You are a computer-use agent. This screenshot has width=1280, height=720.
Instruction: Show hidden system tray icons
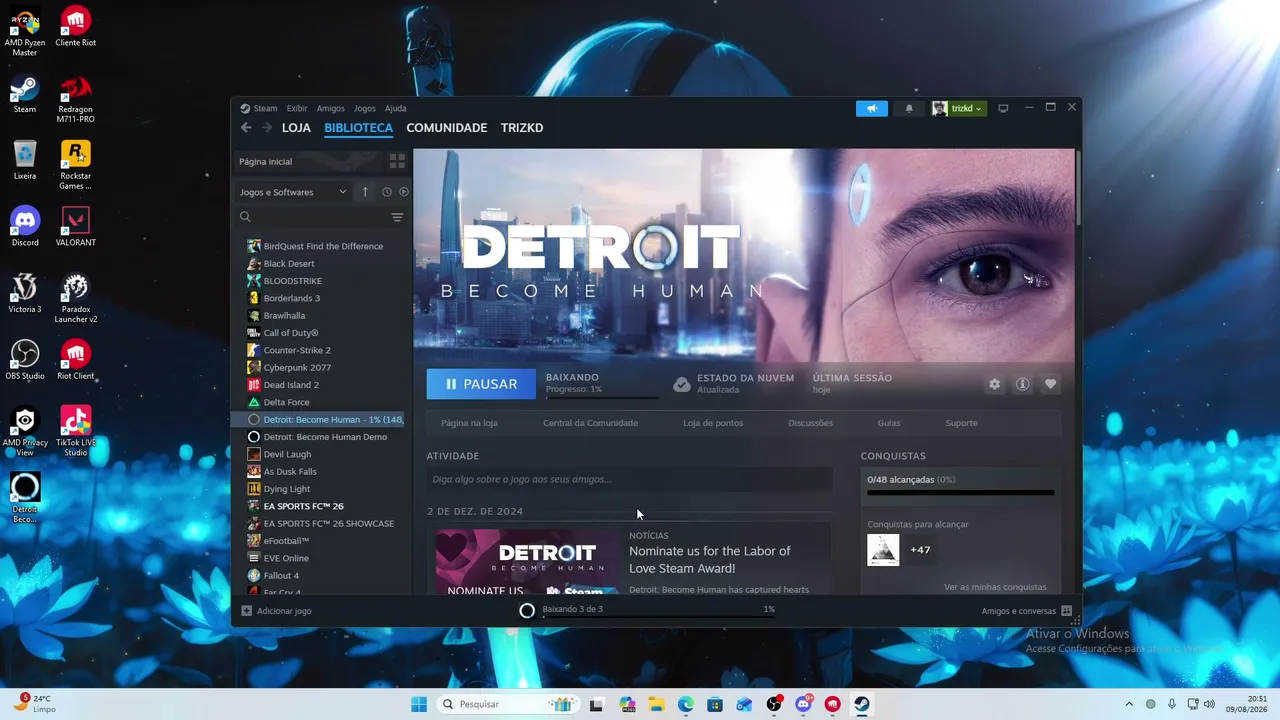[x=1129, y=704]
